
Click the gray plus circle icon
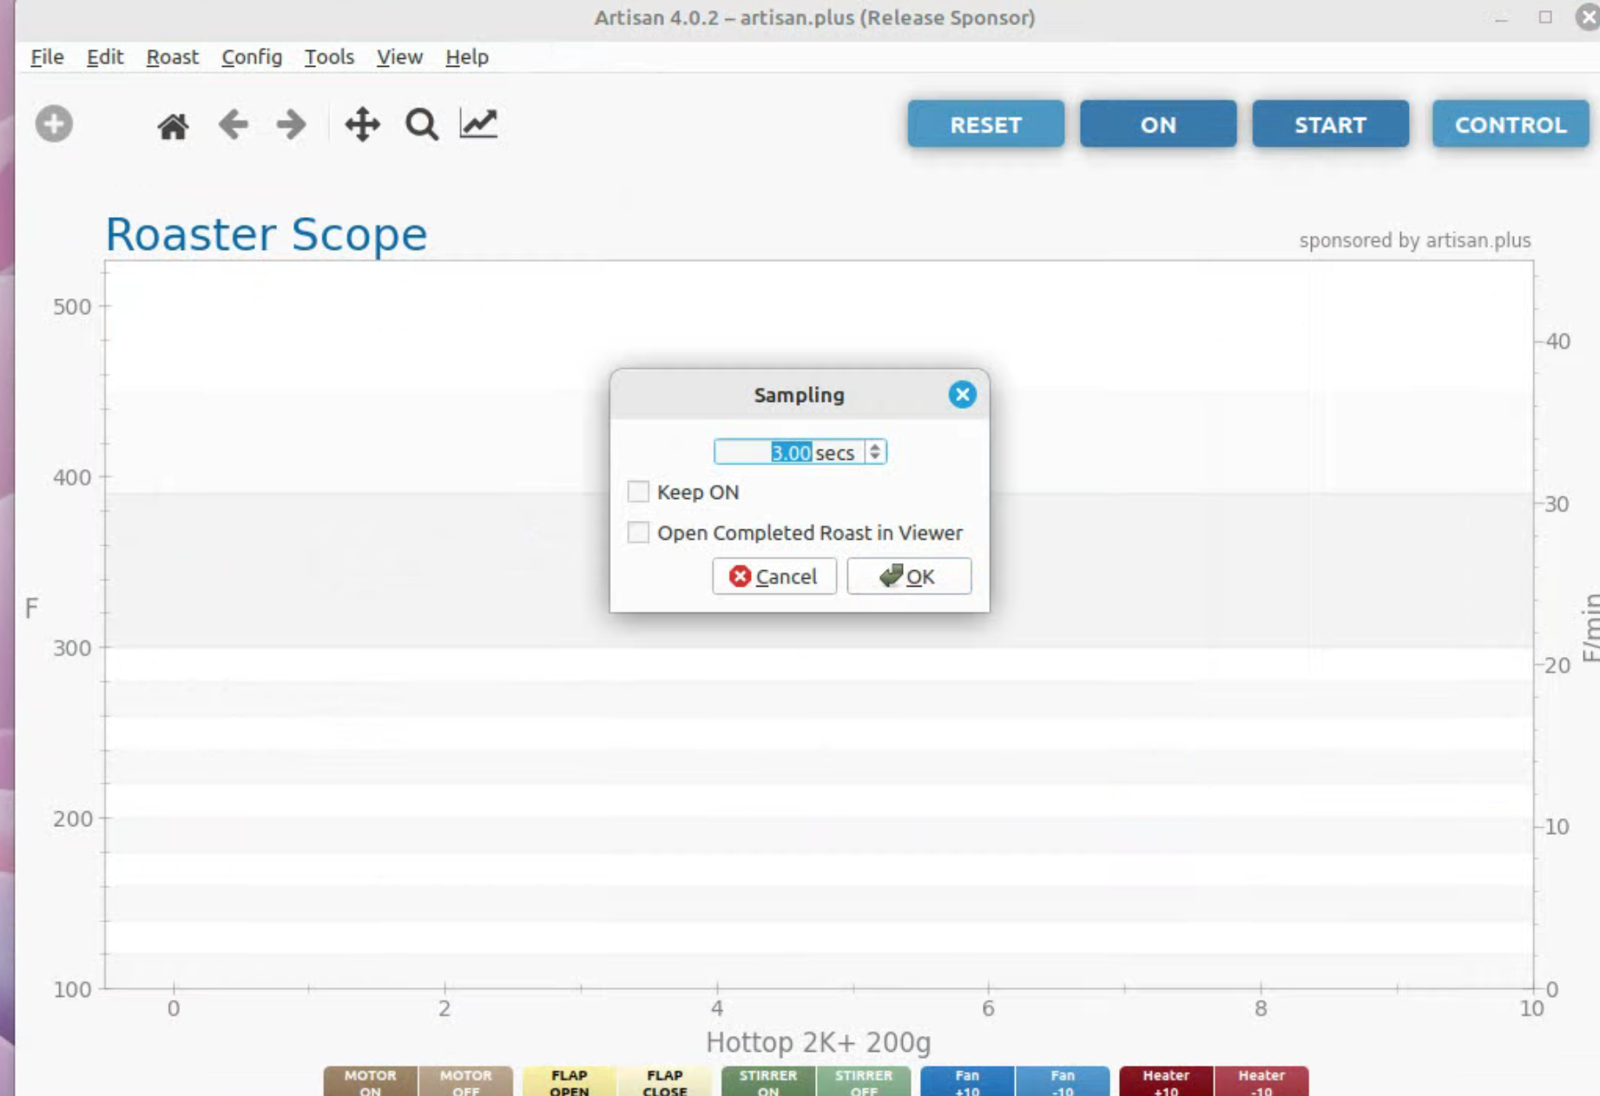[x=54, y=124]
